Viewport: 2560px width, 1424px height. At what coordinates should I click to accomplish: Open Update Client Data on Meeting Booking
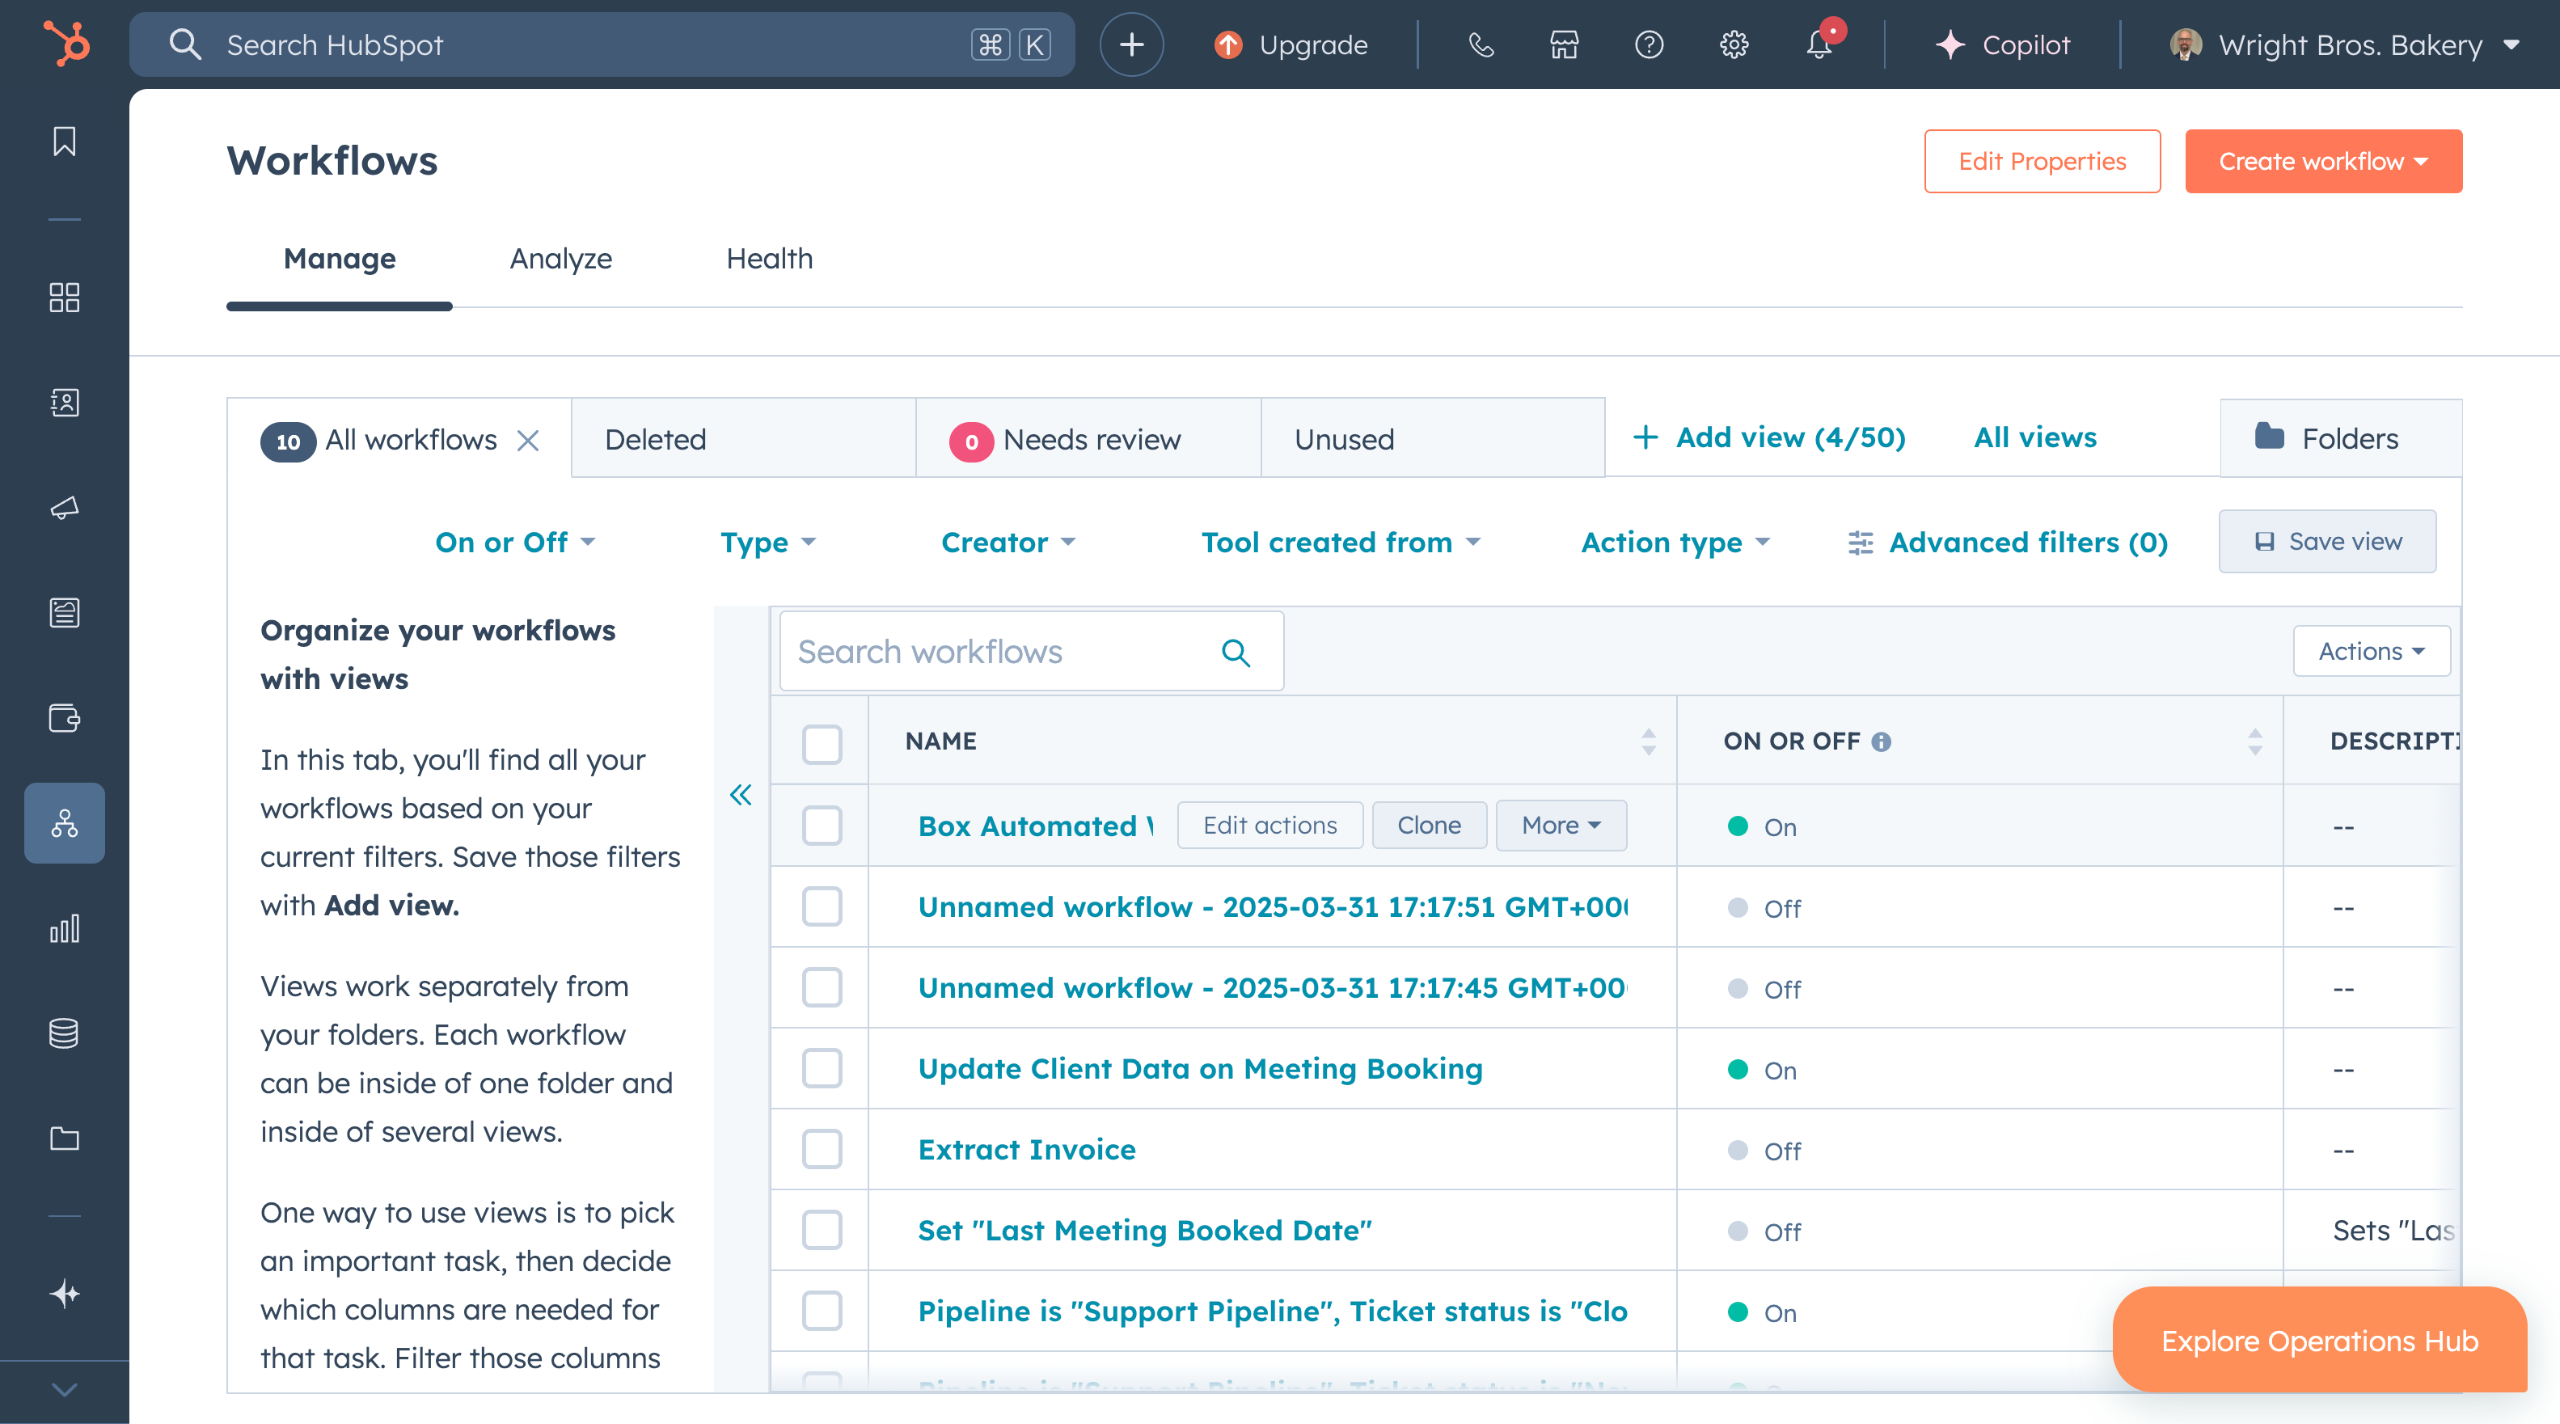pos(1200,1069)
